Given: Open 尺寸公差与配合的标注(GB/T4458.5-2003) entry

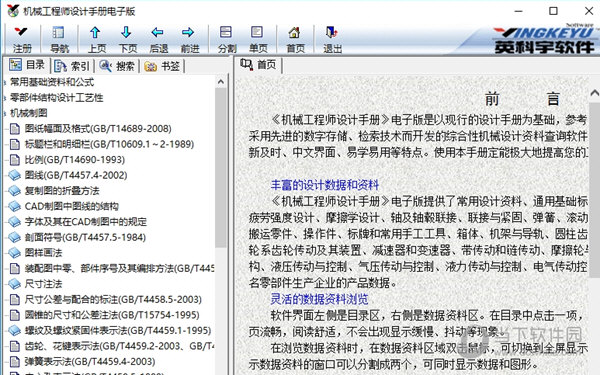Looking at the screenshot, I should [113, 299].
